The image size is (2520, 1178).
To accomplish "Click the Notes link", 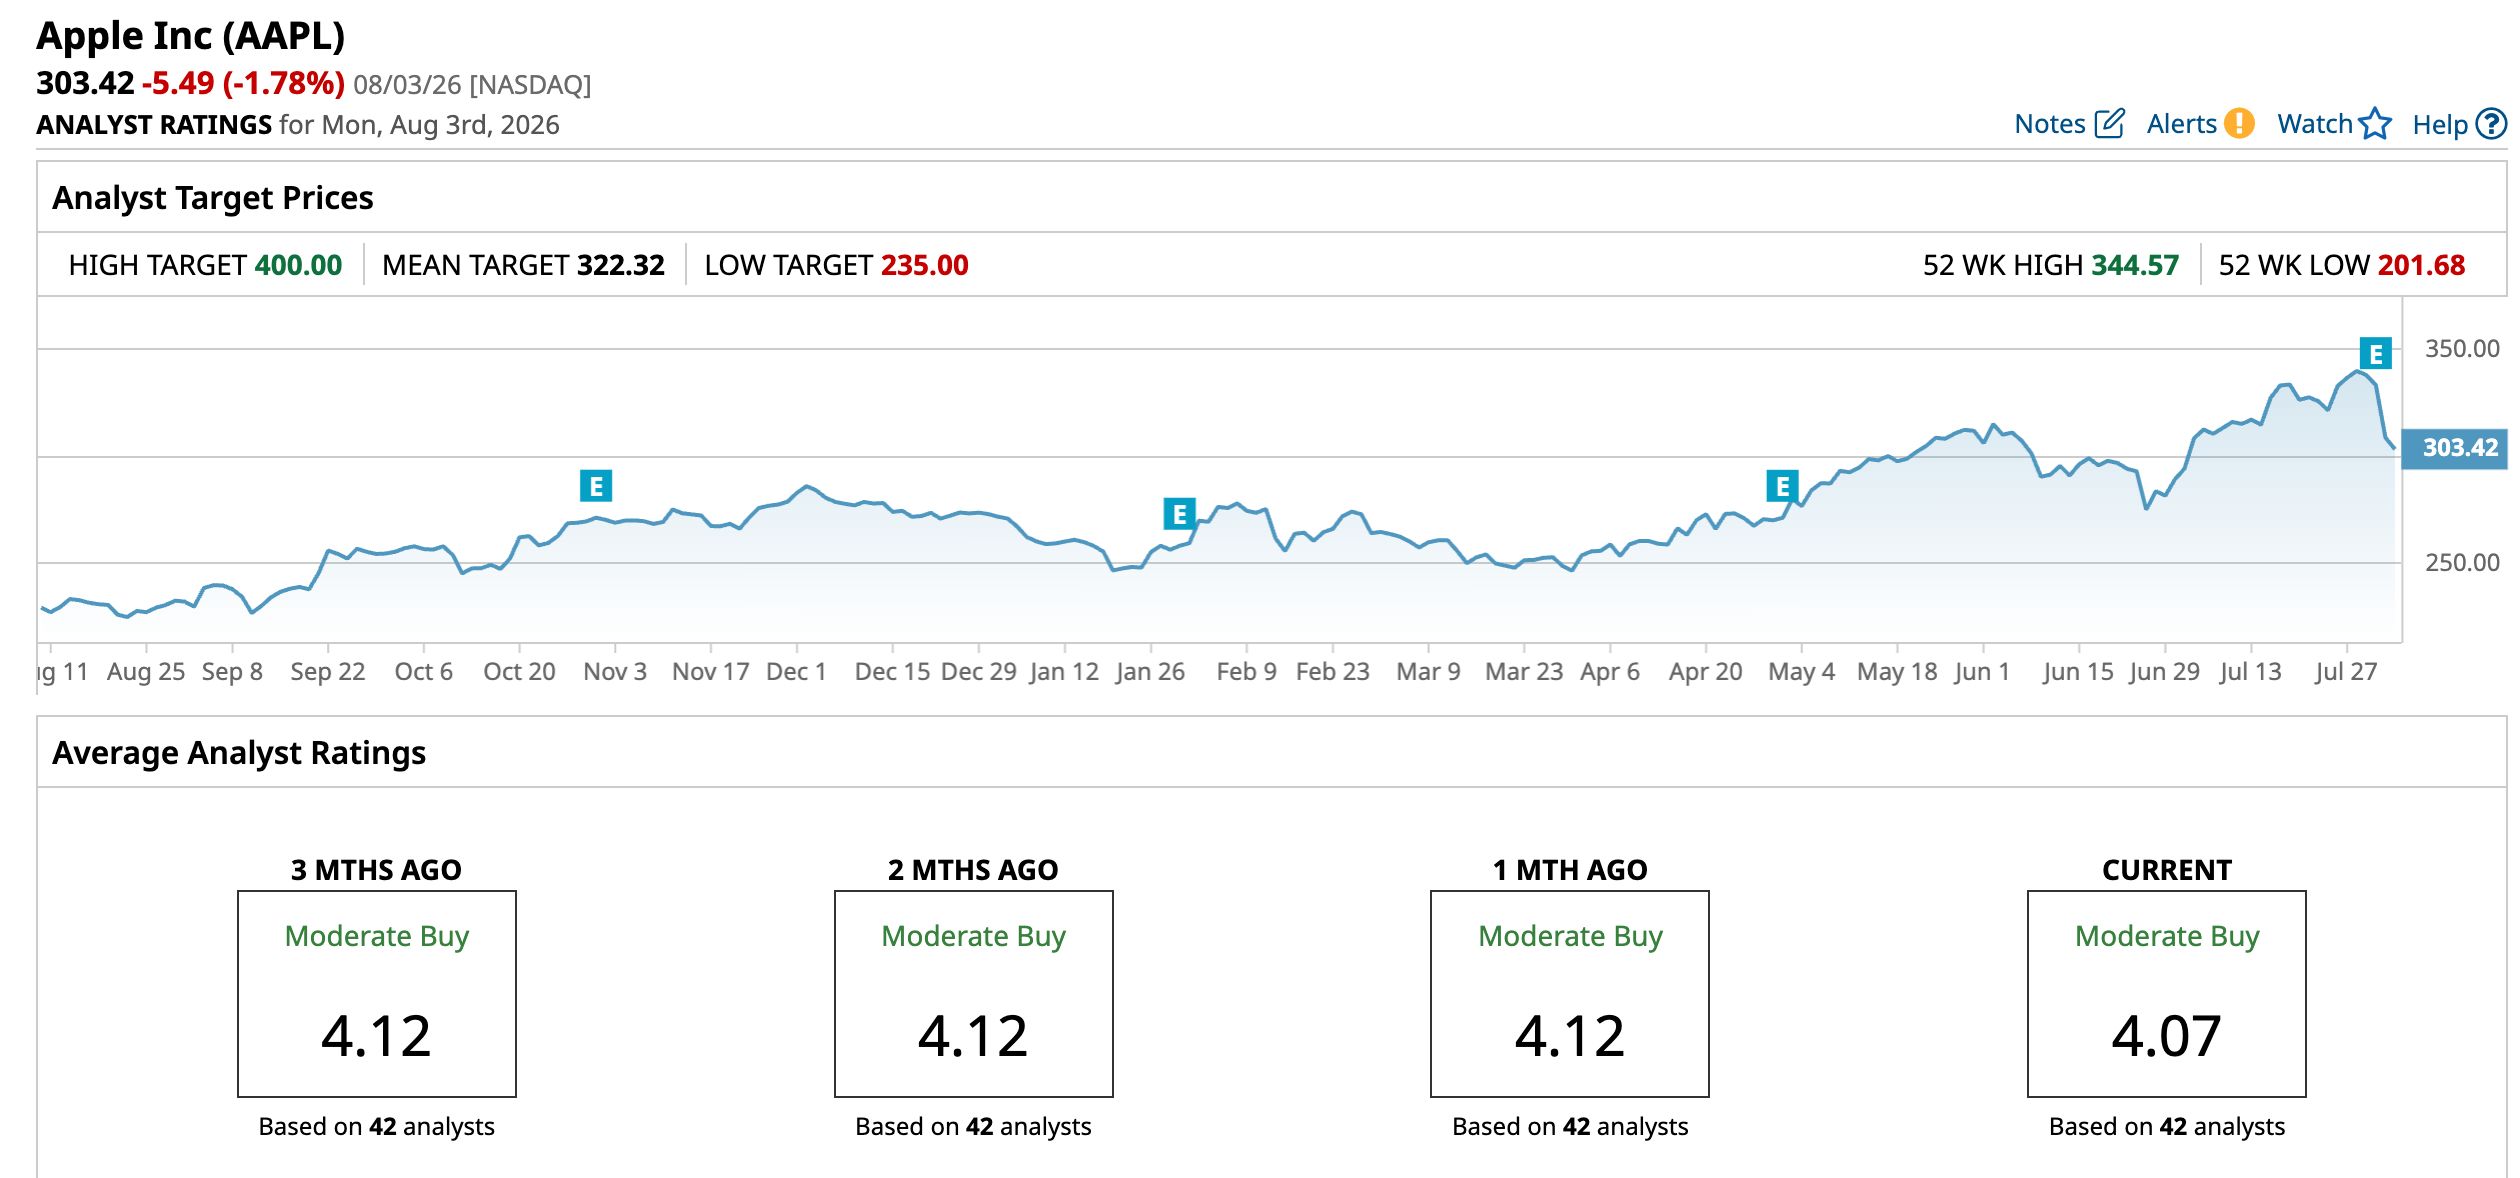I will pyautogui.click(x=2049, y=124).
